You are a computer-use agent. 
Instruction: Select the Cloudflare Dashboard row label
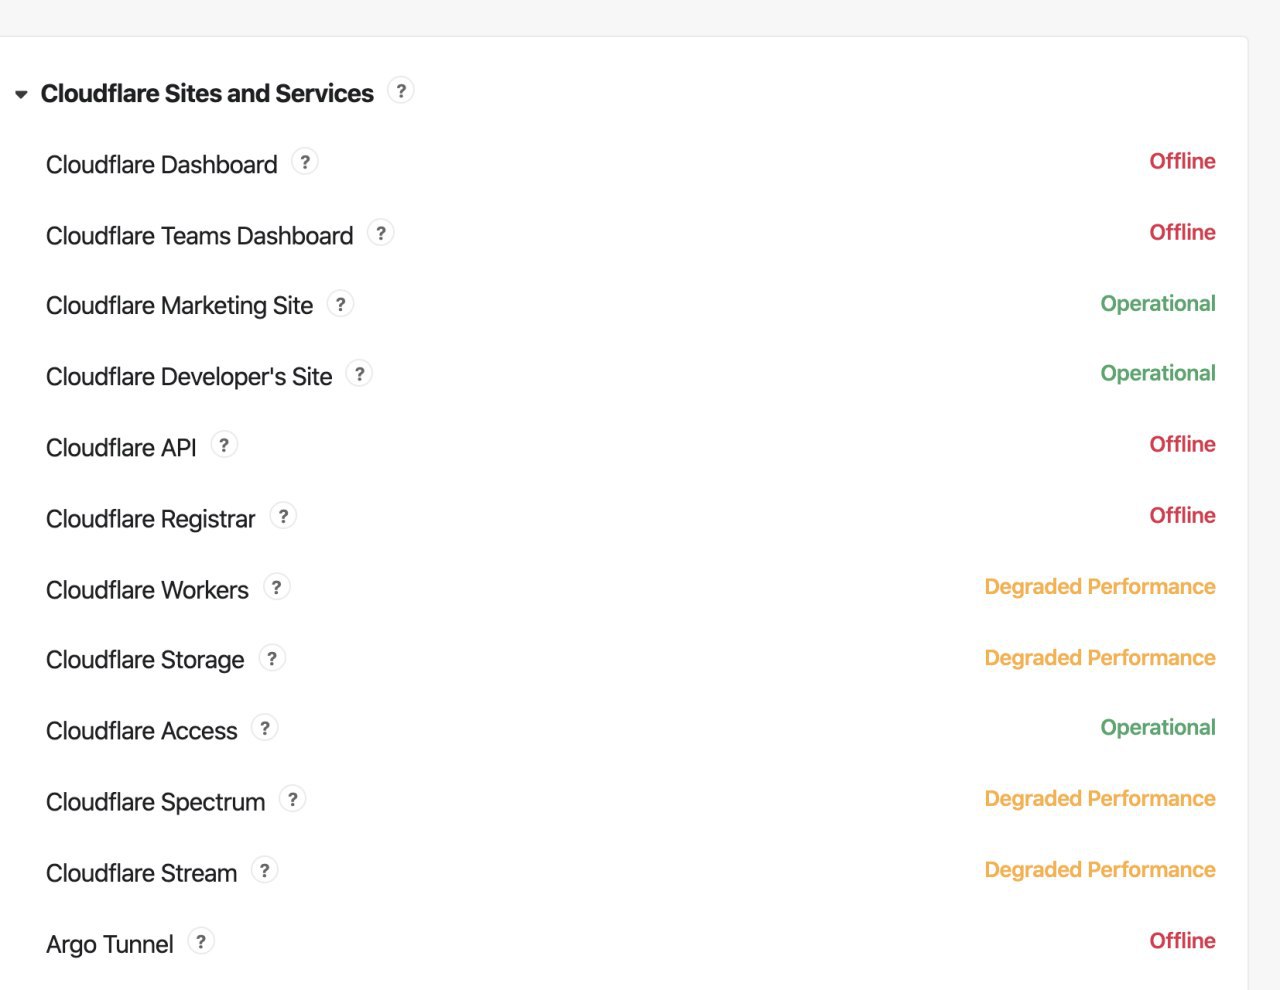click(162, 165)
